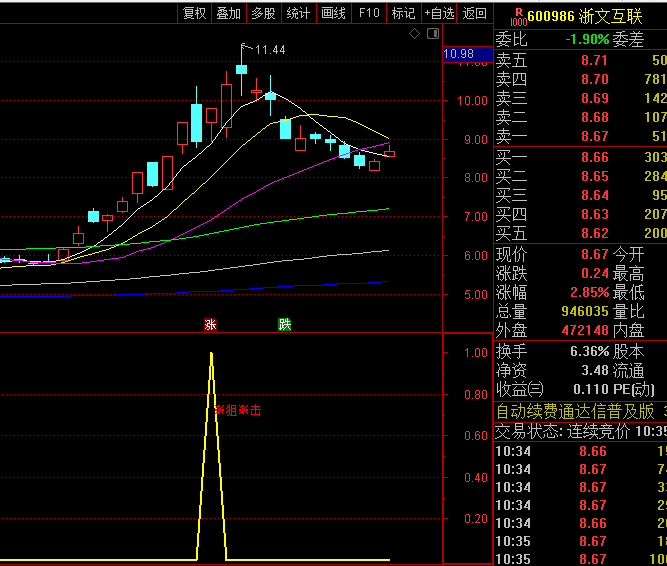Select 多股 multi-stock view
This screenshot has height=566, width=667.
[x=263, y=13]
